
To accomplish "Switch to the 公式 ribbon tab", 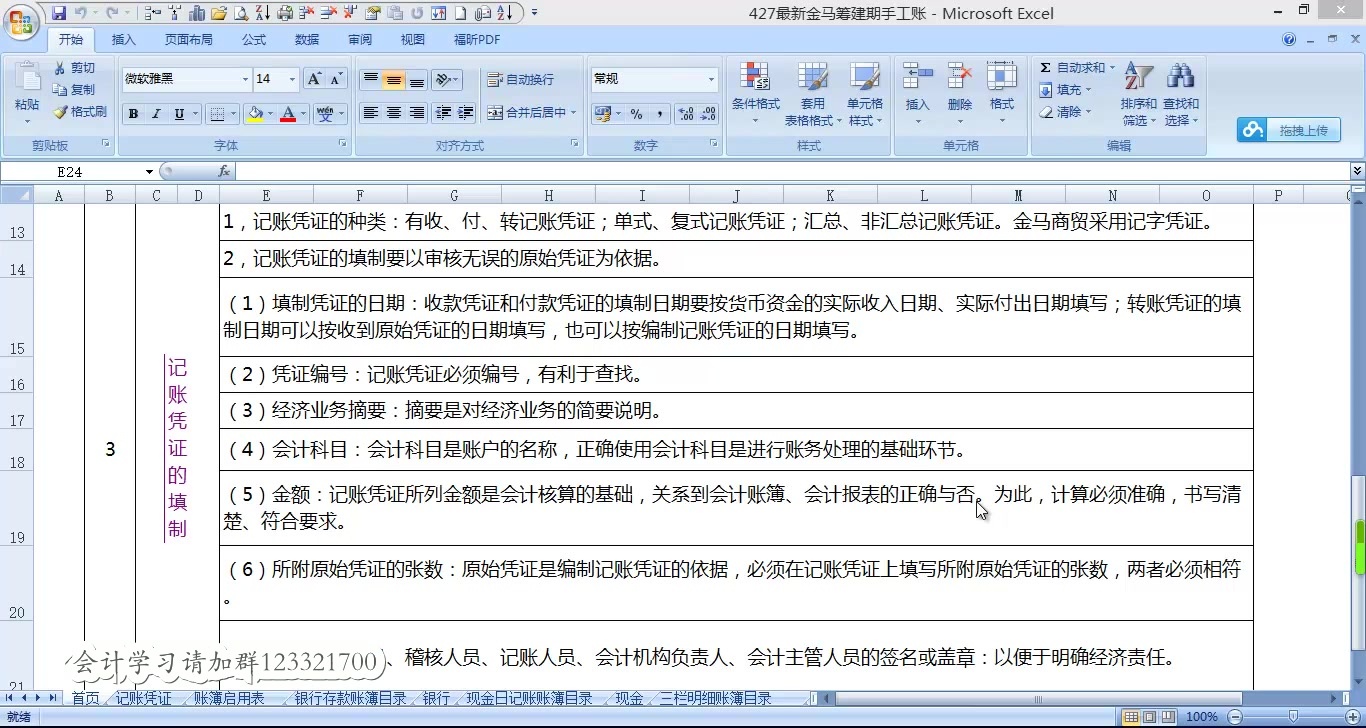I will click(x=254, y=40).
